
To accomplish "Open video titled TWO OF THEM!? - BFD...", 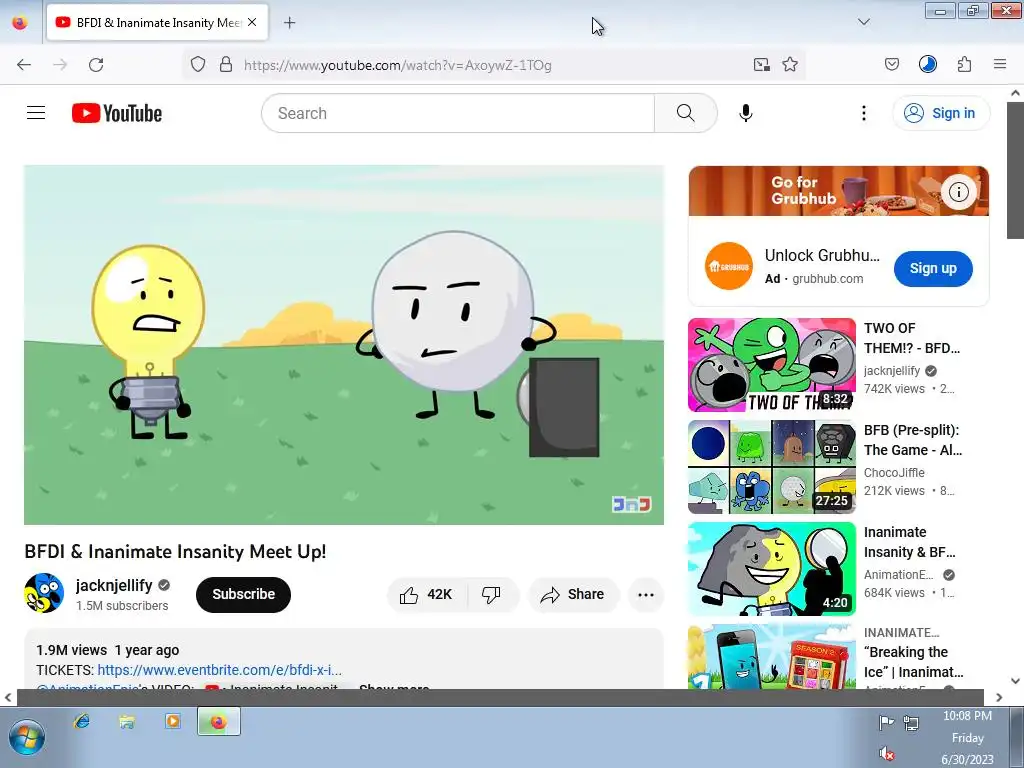I will 912,338.
